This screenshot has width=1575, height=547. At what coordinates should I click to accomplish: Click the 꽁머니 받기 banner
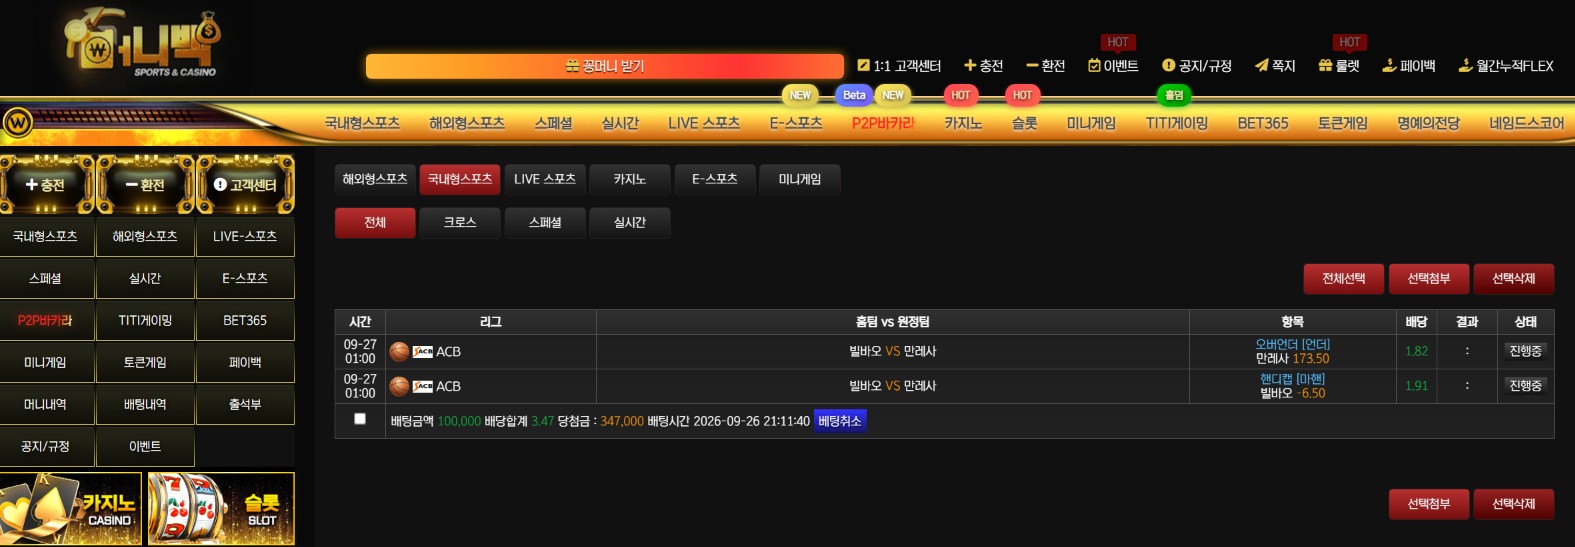coord(605,66)
